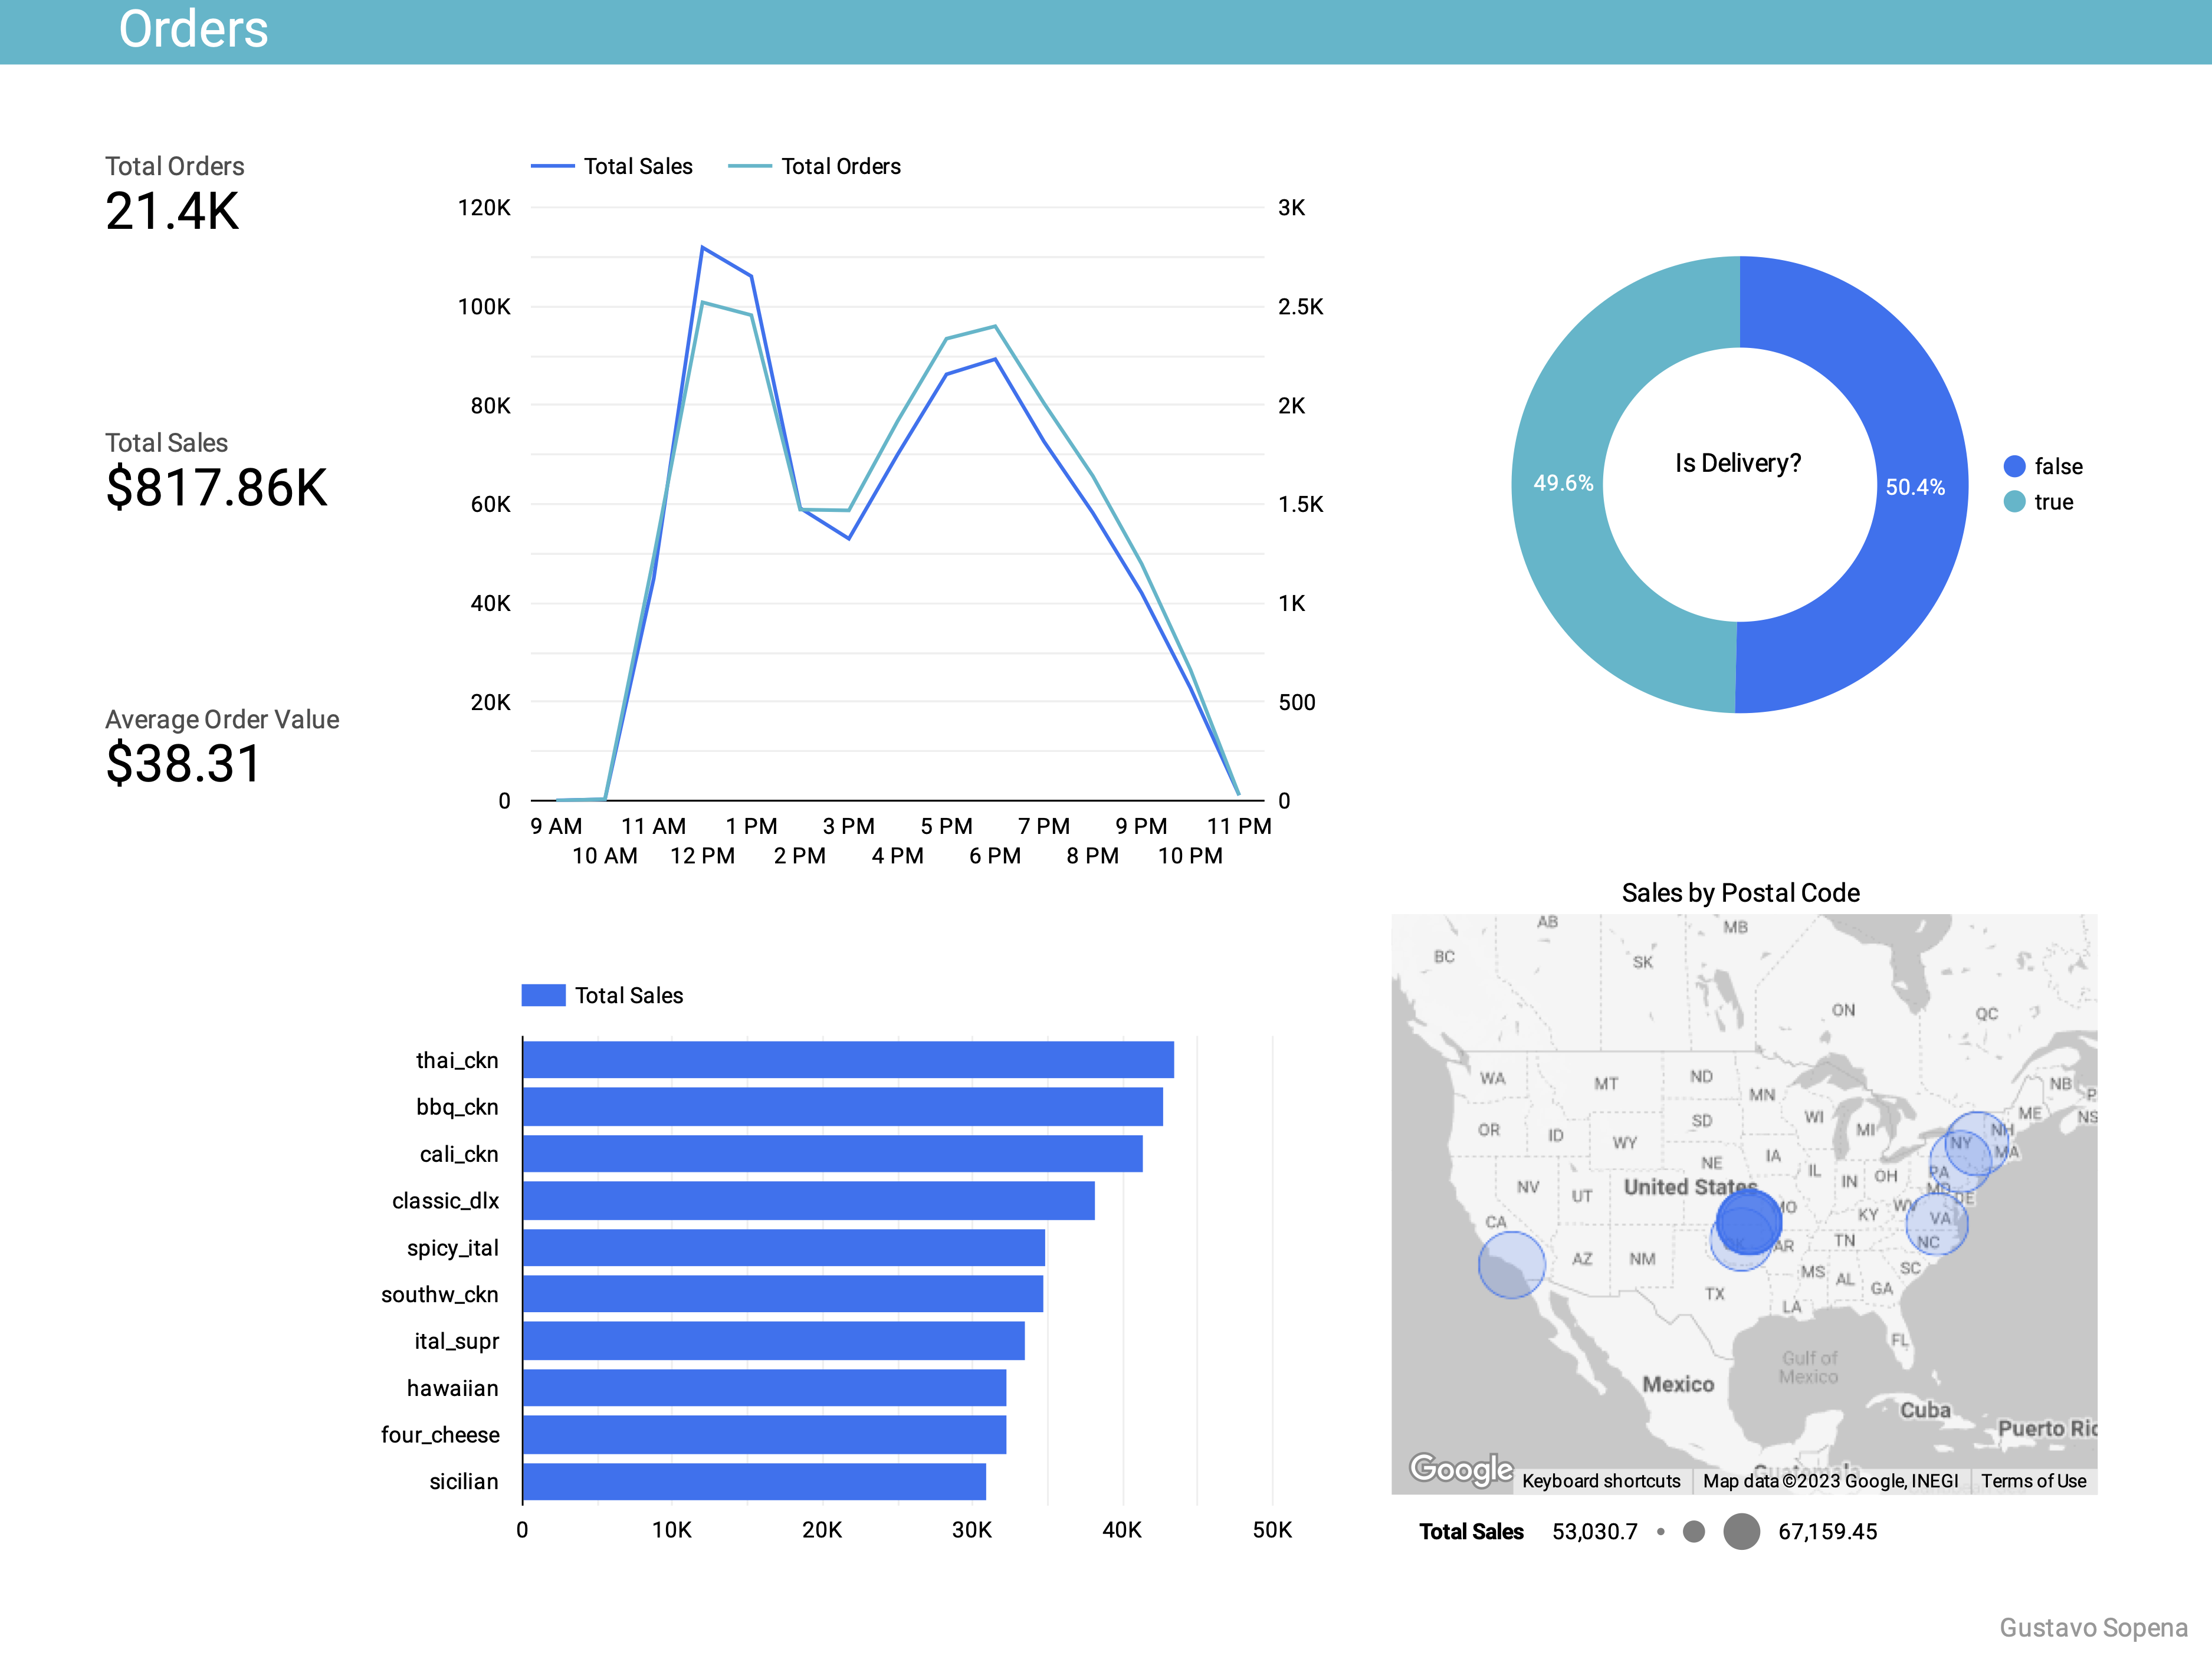
Task: Click the California map bubble
Action: point(1511,1265)
